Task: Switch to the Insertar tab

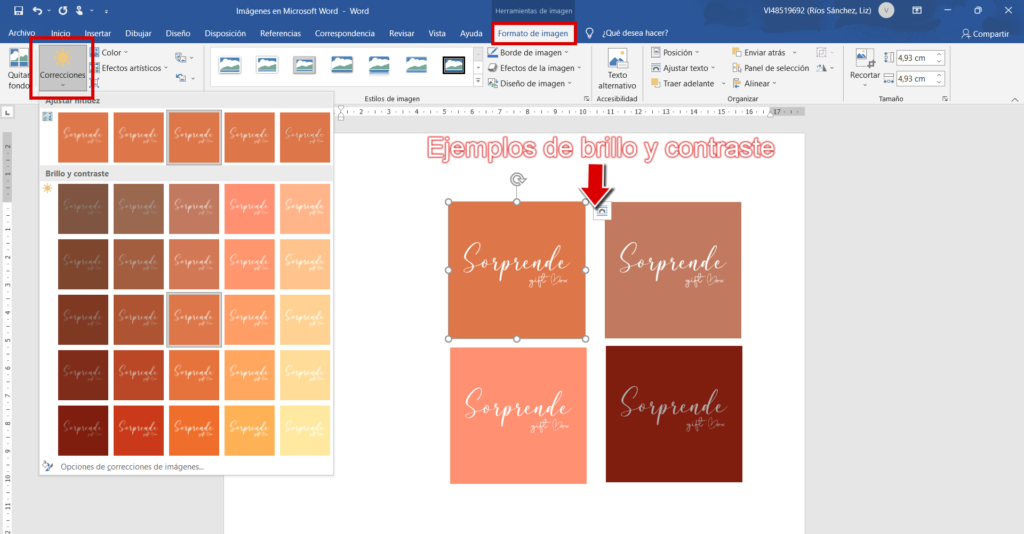Action: point(97,33)
